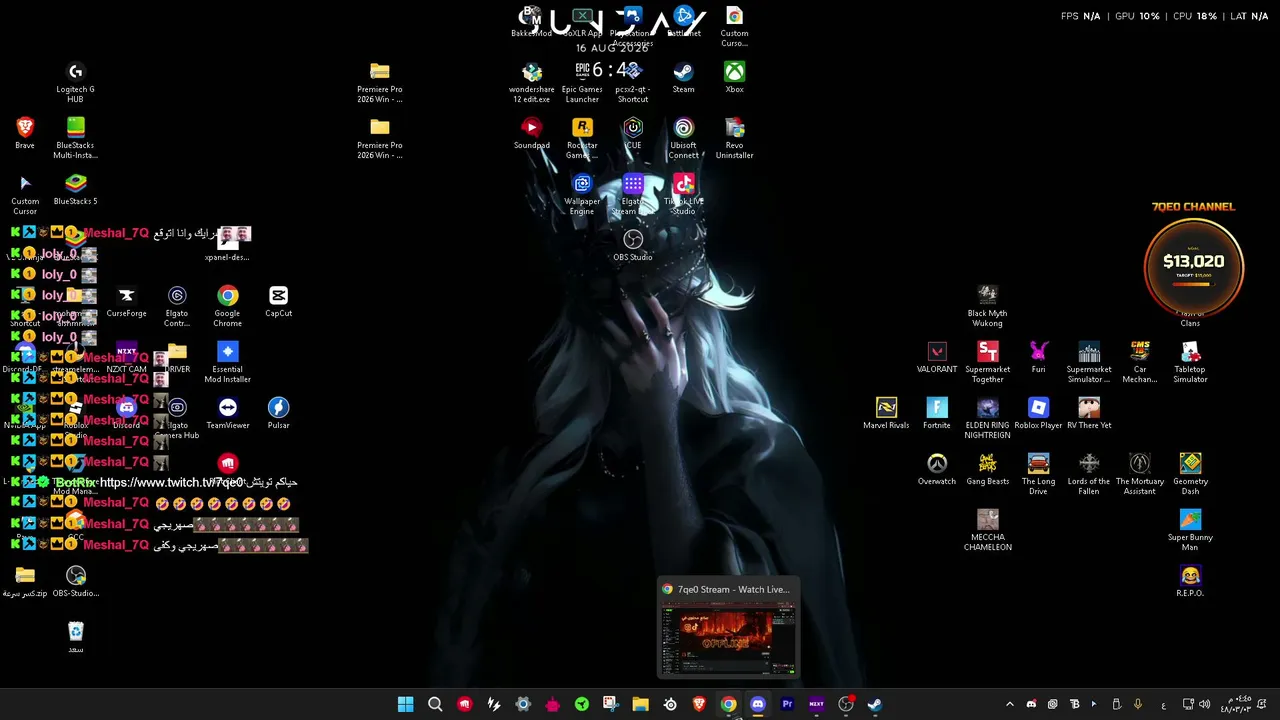Select the Tabletop Simulator icon
The image size is (1280, 720).
point(1190,362)
